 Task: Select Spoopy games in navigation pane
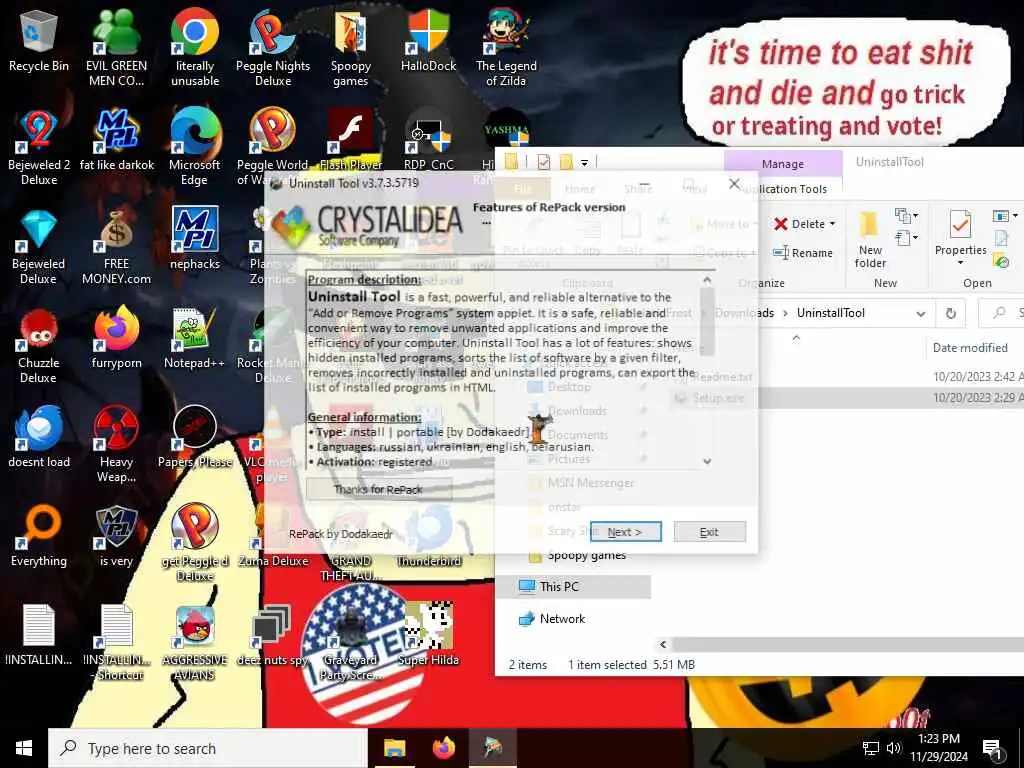(577, 556)
